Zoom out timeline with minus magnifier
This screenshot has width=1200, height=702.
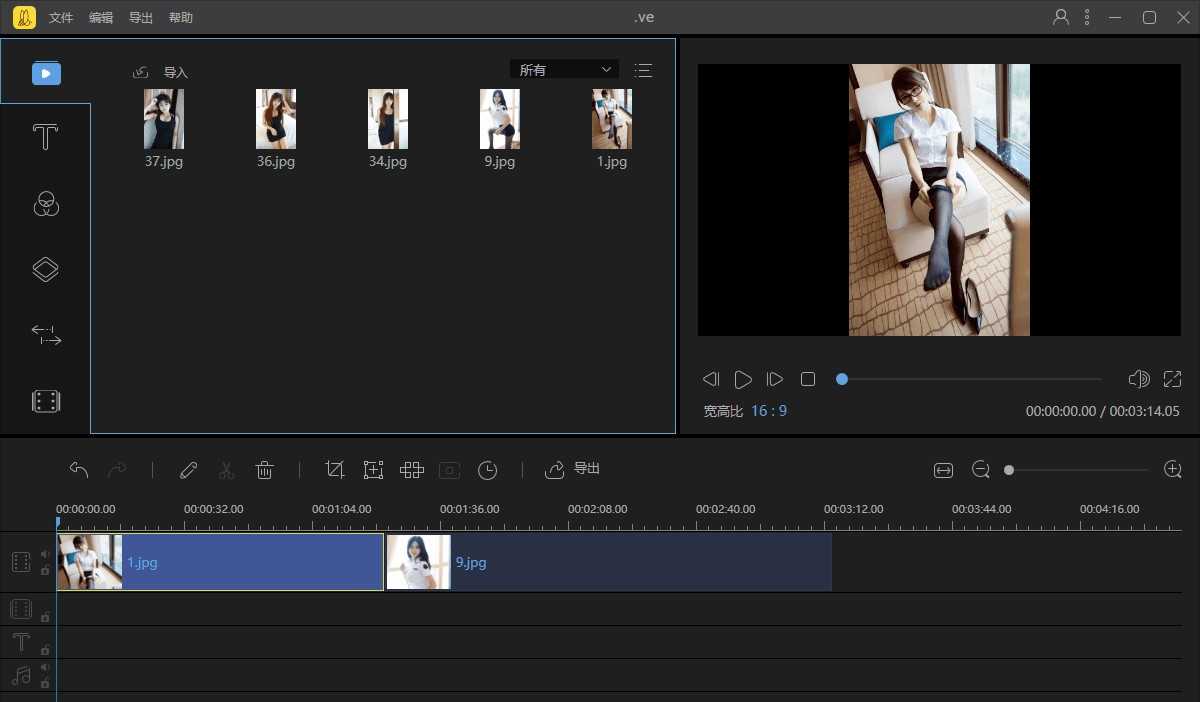[981, 470]
